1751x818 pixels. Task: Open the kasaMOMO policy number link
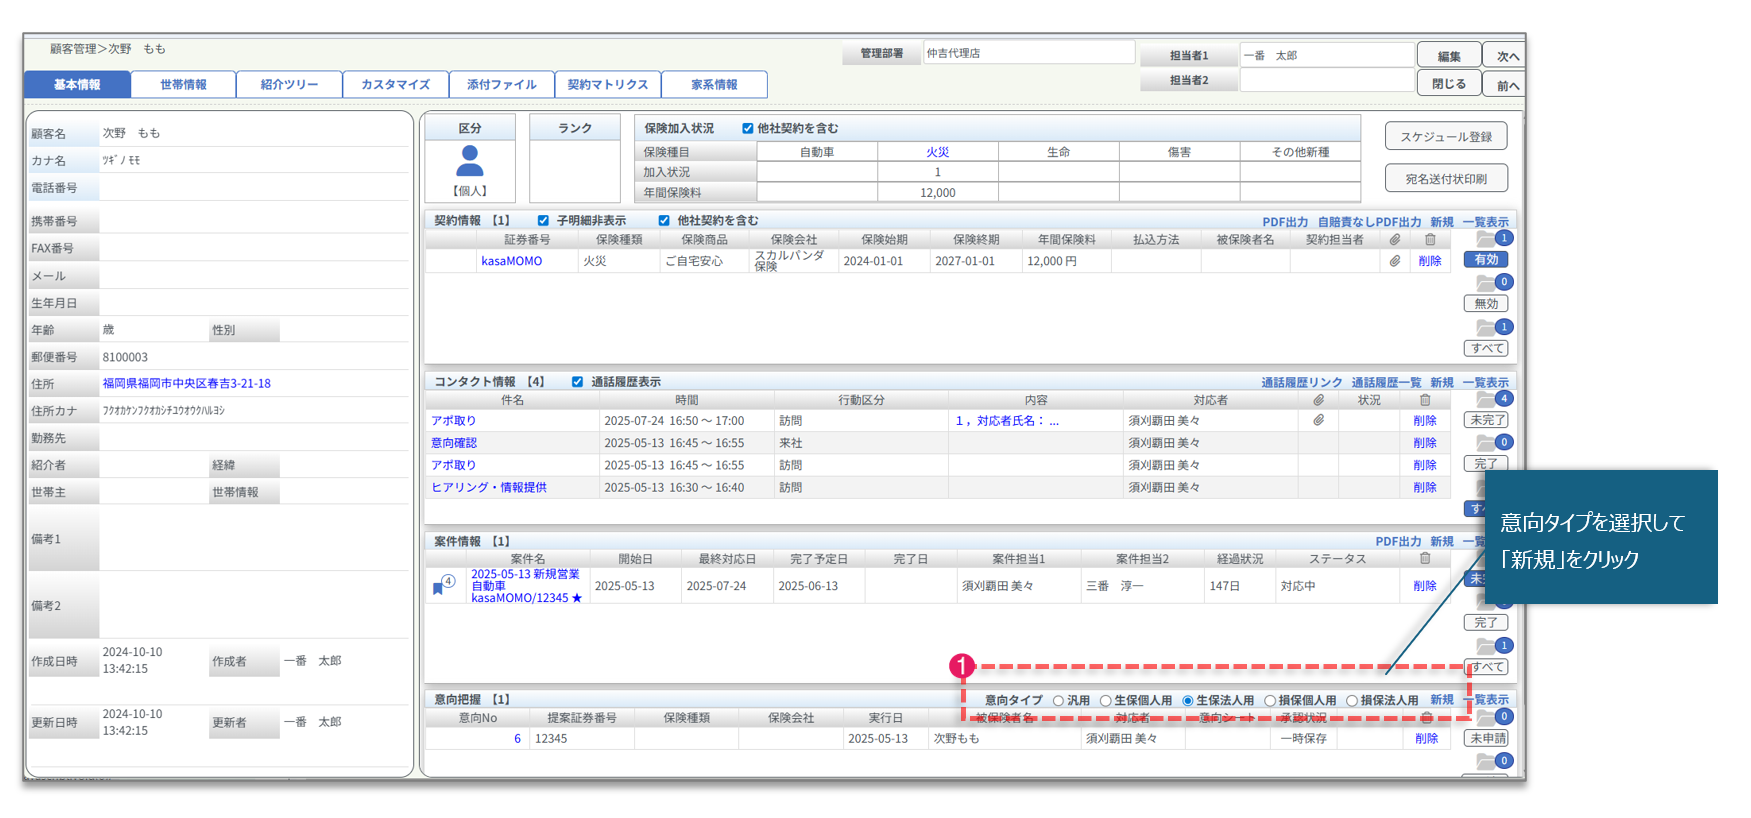pyautogui.click(x=511, y=261)
